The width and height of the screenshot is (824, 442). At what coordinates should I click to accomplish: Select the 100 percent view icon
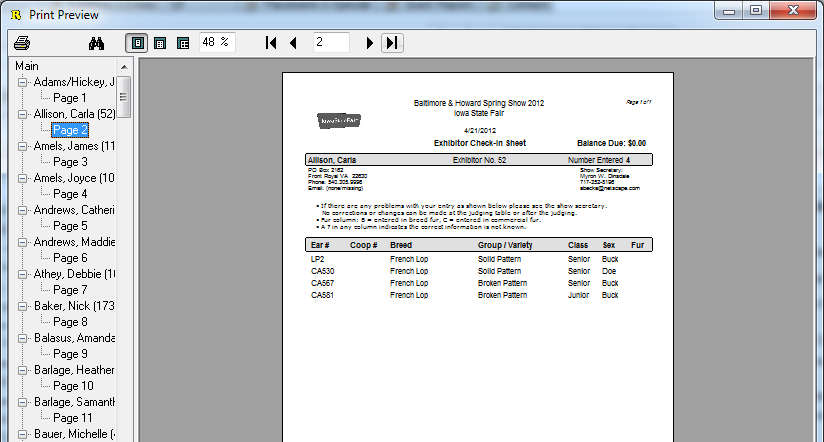tap(183, 43)
